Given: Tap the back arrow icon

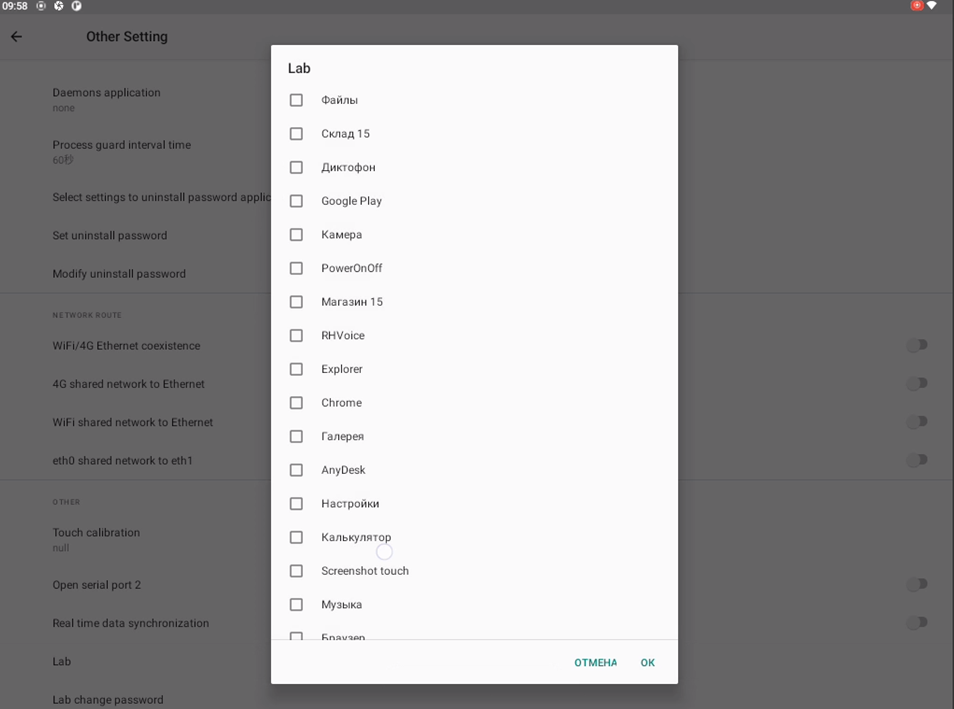Looking at the screenshot, I should tap(16, 37).
